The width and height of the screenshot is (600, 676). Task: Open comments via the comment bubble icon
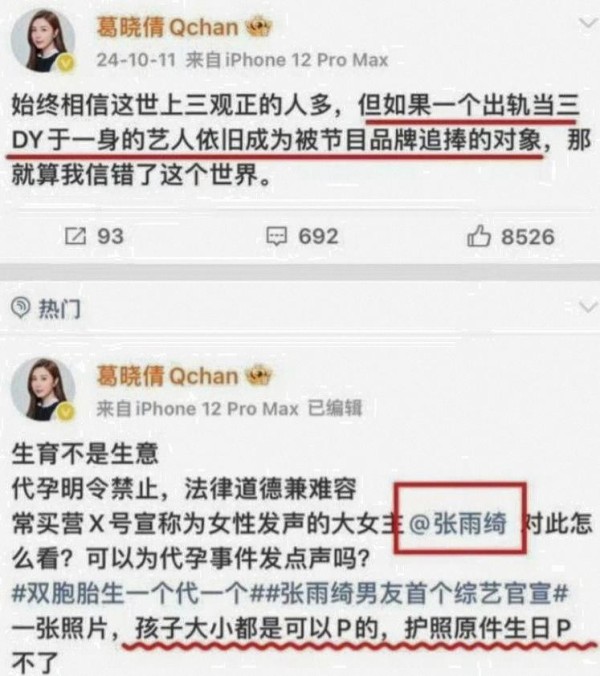pos(276,236)
